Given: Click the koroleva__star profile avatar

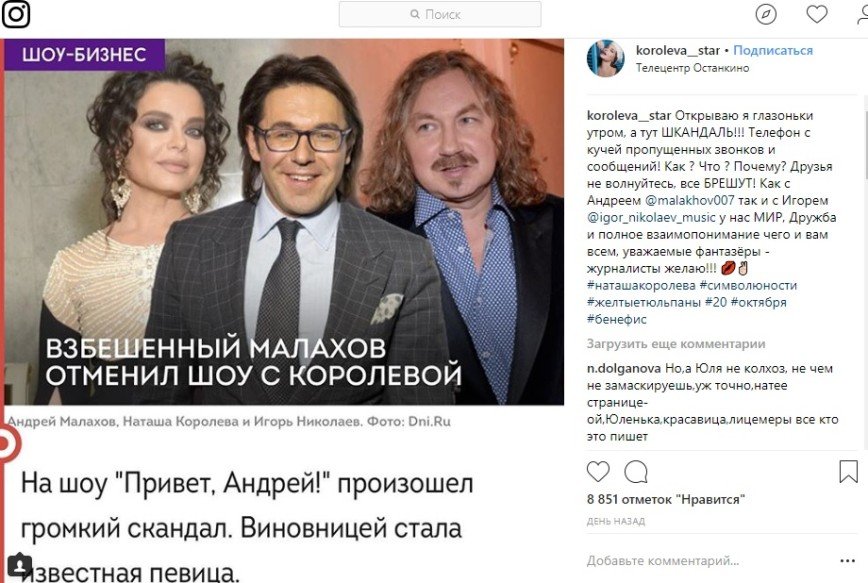Looking at the screenshot, I should tap(605, 58).
